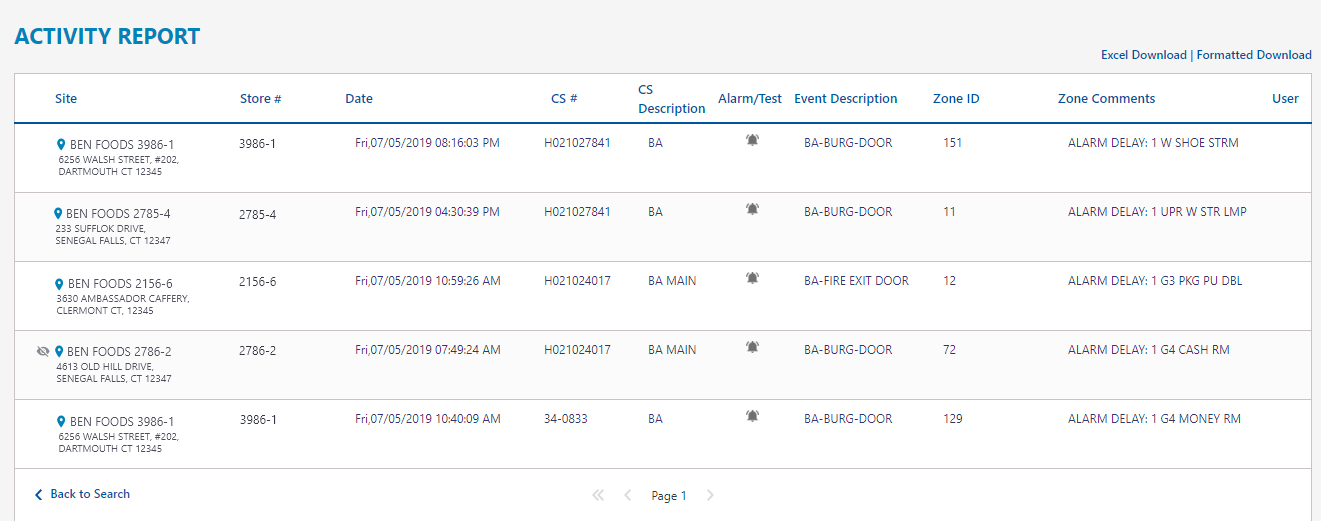Click alarm bell icon in 10:40:09 AM row
1322x522 pixels.
pos(752,417)
